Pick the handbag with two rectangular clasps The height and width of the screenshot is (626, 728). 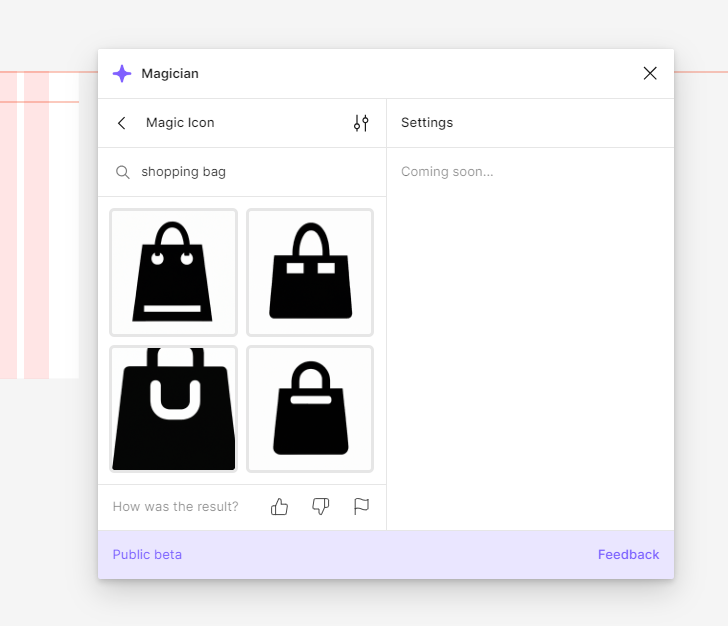310,272
